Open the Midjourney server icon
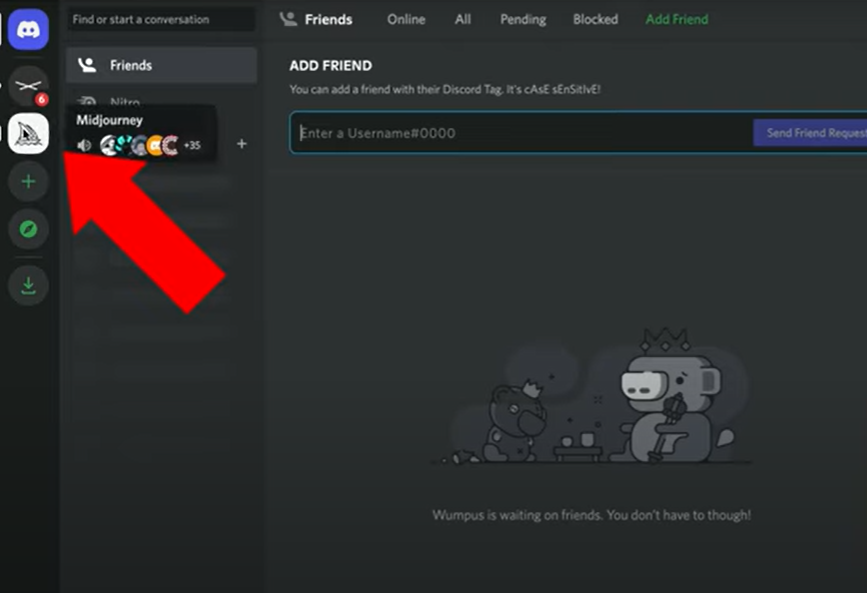This screenshot has height=593, width=867. (x=28, y=133)
